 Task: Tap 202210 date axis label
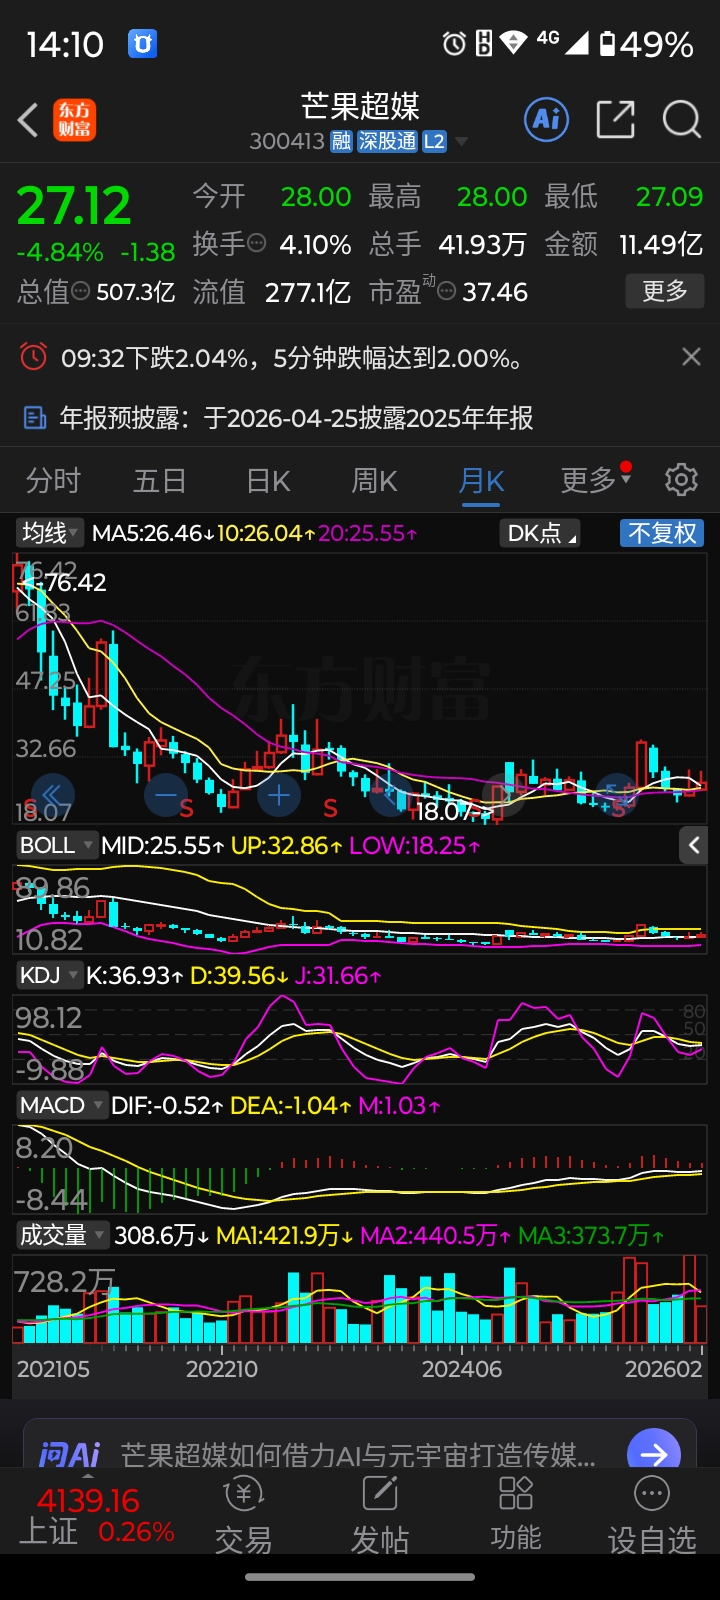pos(222,1368)
